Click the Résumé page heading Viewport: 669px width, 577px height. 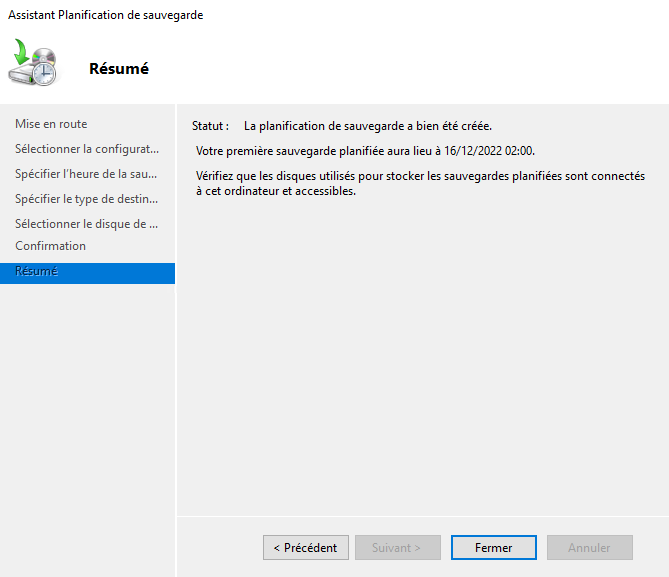(x=119, y=68)
